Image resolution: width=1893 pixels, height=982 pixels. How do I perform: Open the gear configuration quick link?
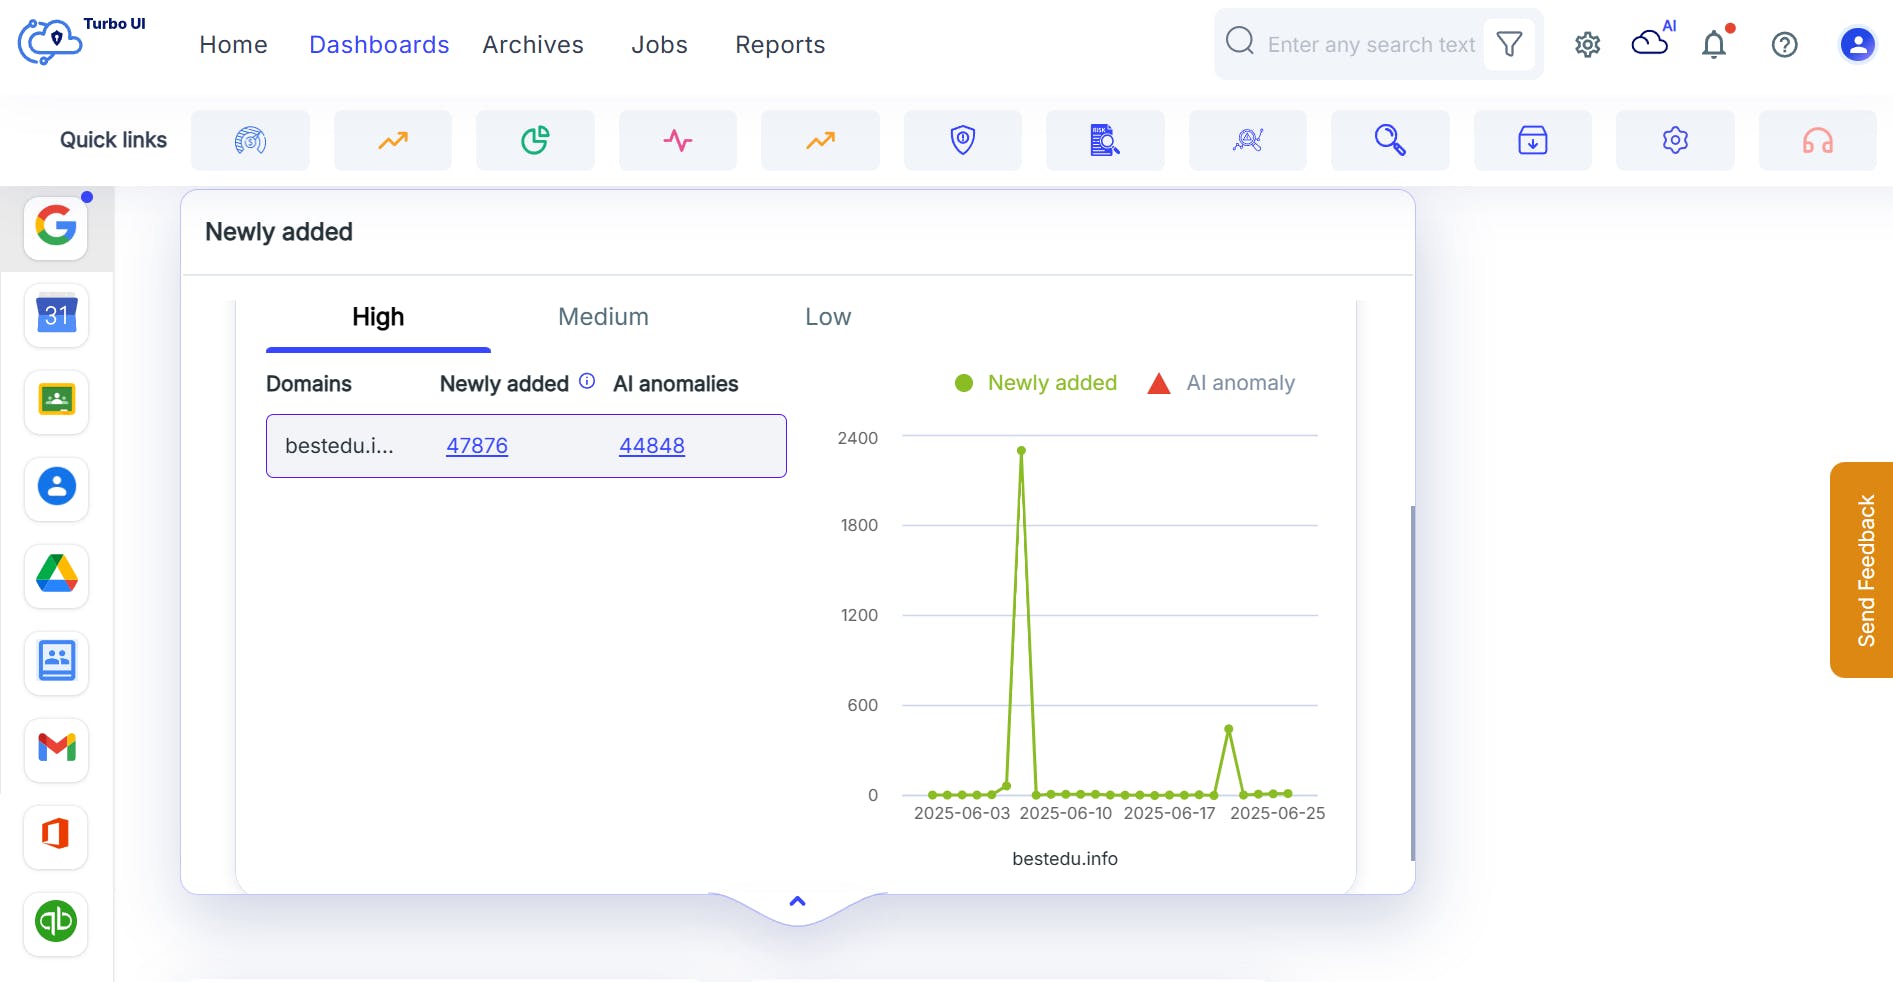click(1675, 140)
